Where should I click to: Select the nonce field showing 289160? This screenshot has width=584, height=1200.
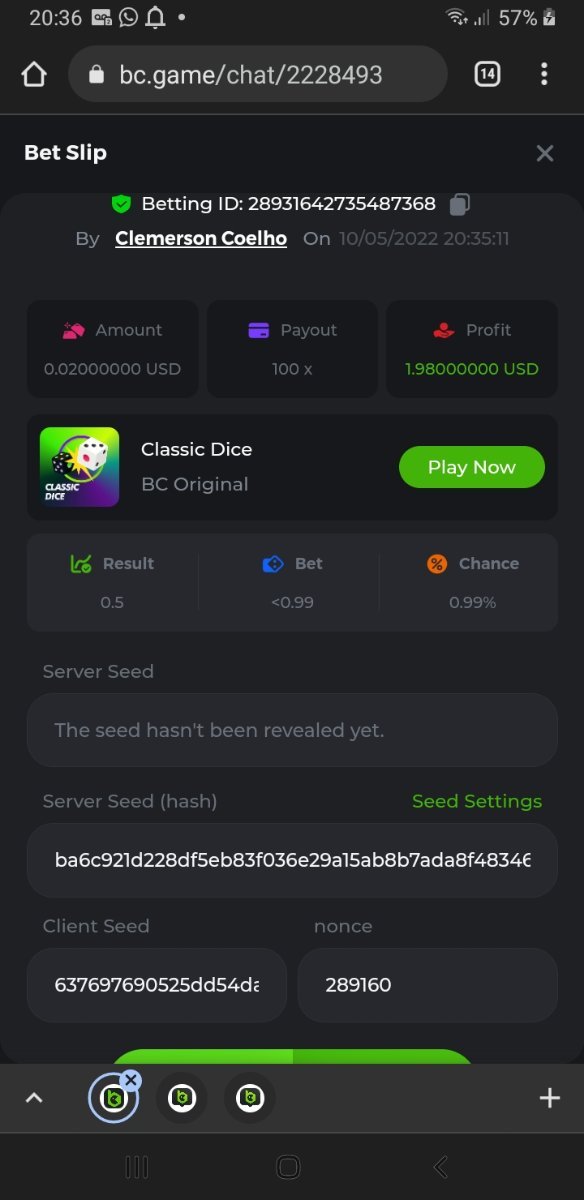coord(428,985)
